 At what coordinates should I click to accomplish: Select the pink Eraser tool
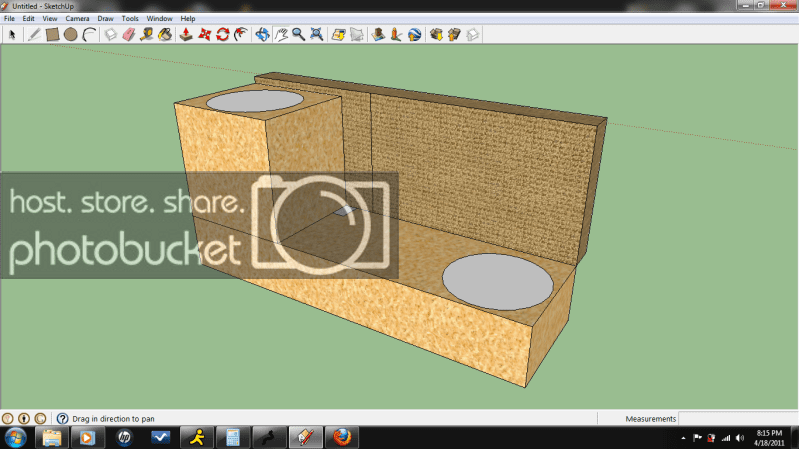coord(129,35)
